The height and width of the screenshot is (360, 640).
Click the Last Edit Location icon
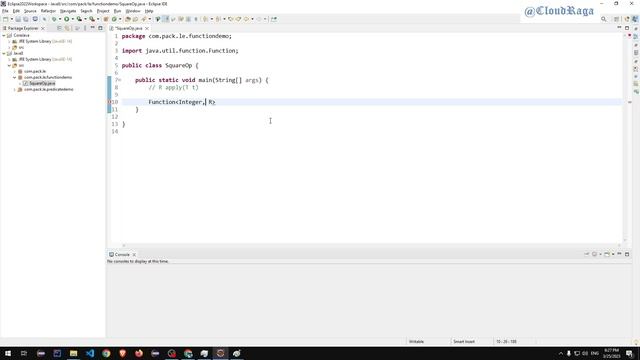click(x=231, y=19)
